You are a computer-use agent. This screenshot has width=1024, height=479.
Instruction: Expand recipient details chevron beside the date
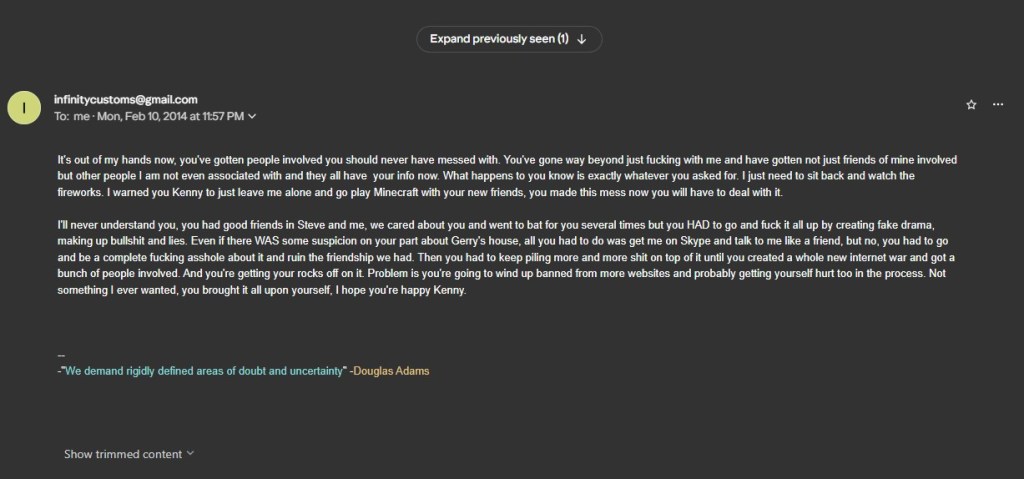tap(252, 116)
